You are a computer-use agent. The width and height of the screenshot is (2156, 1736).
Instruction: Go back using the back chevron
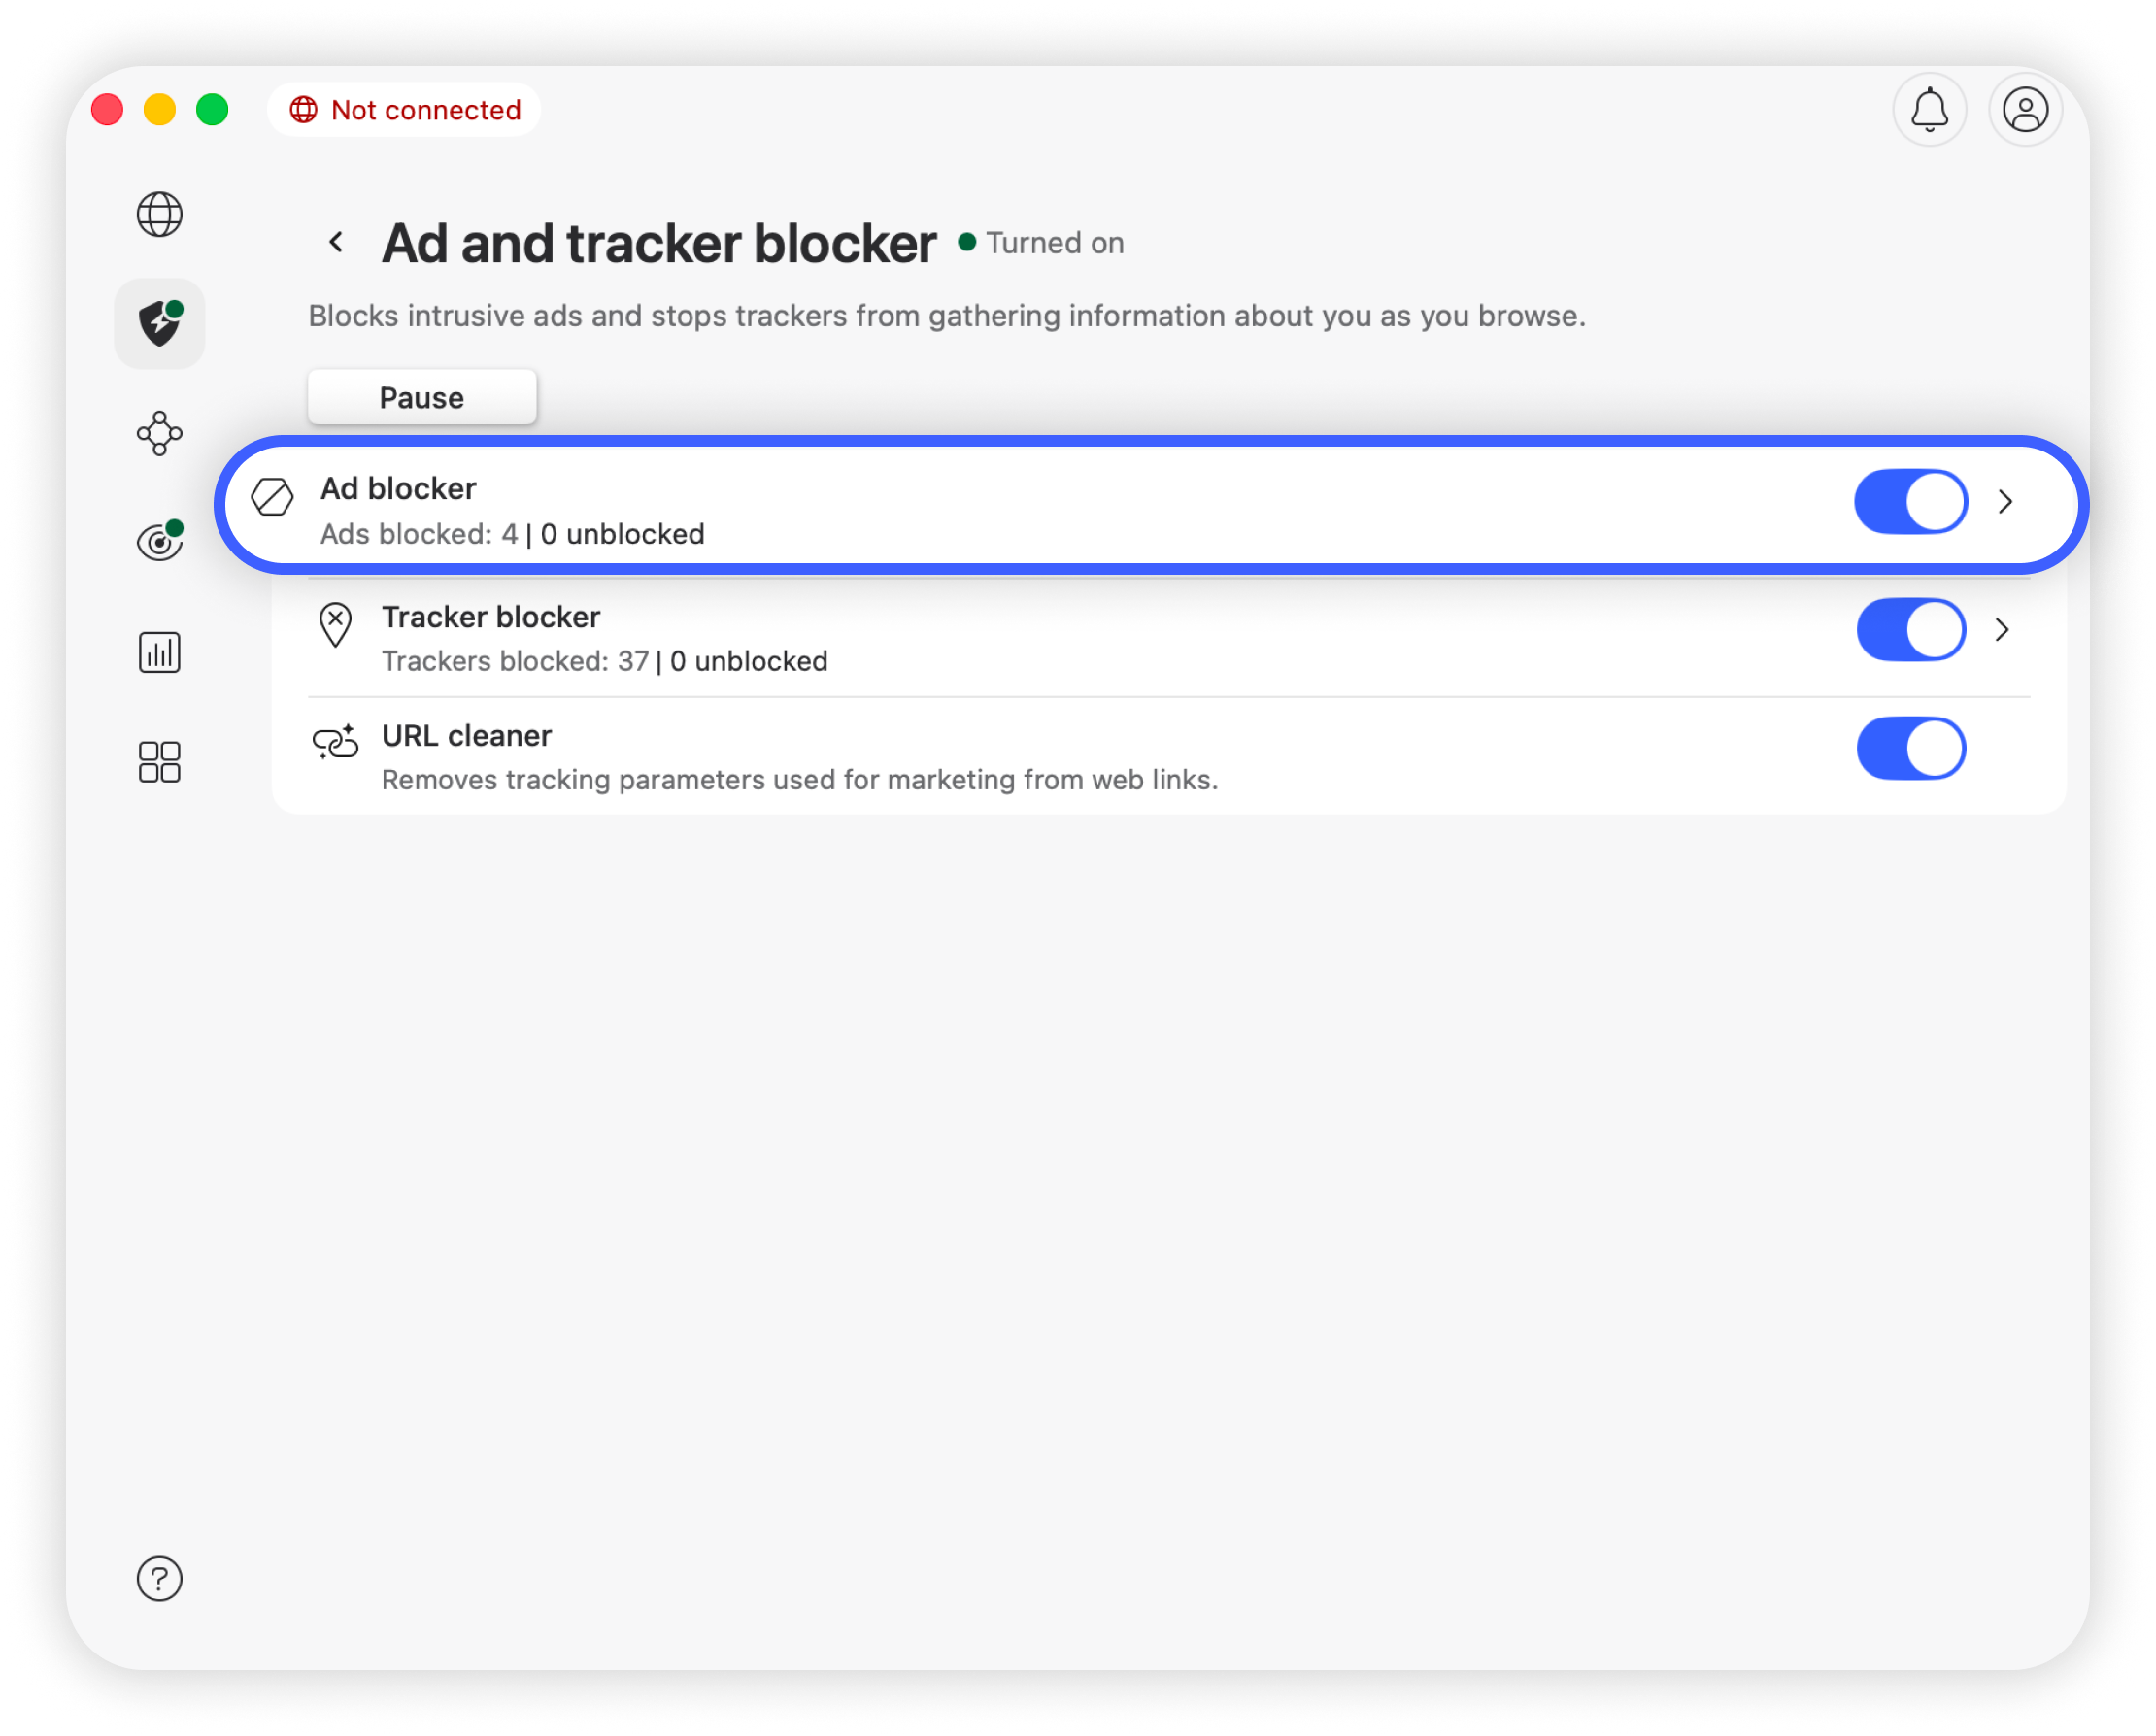337,242
